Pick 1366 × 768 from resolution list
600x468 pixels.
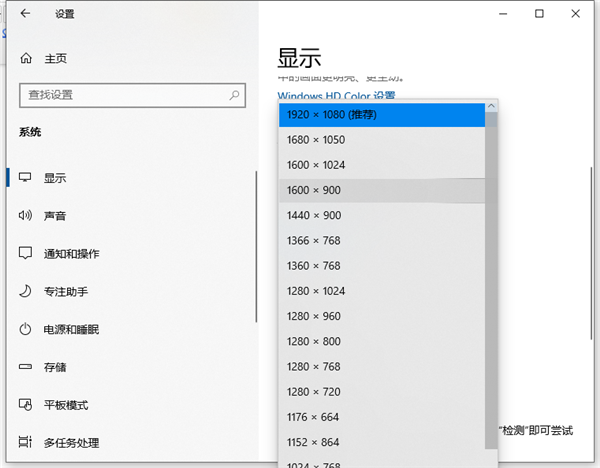381,241
